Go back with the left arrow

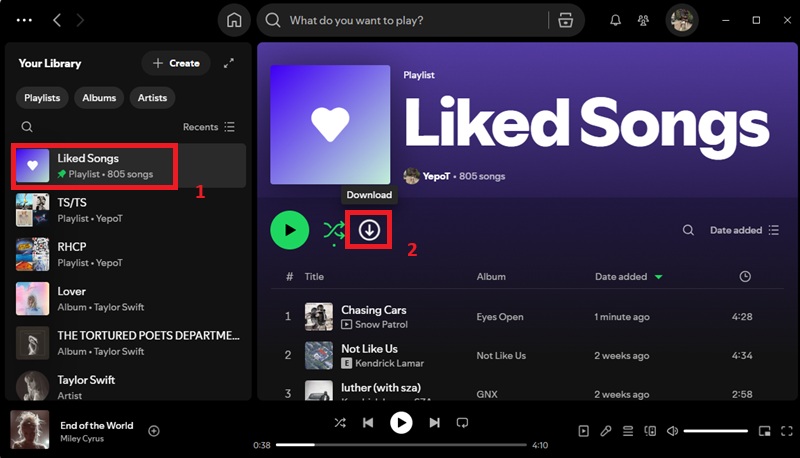click(57, 20)
